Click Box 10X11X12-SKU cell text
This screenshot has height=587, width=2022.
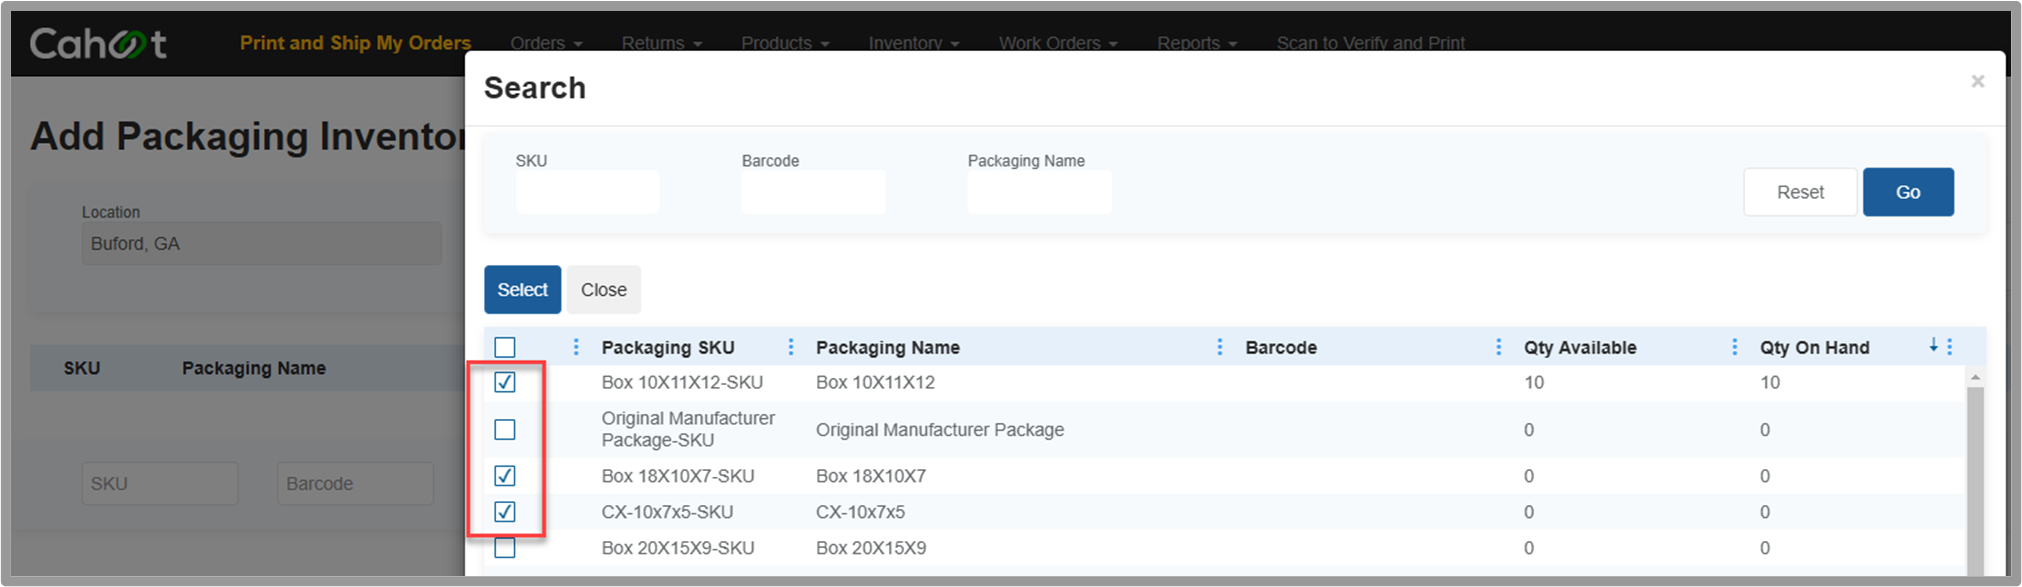pyautogui.click(x=682, y=382)
